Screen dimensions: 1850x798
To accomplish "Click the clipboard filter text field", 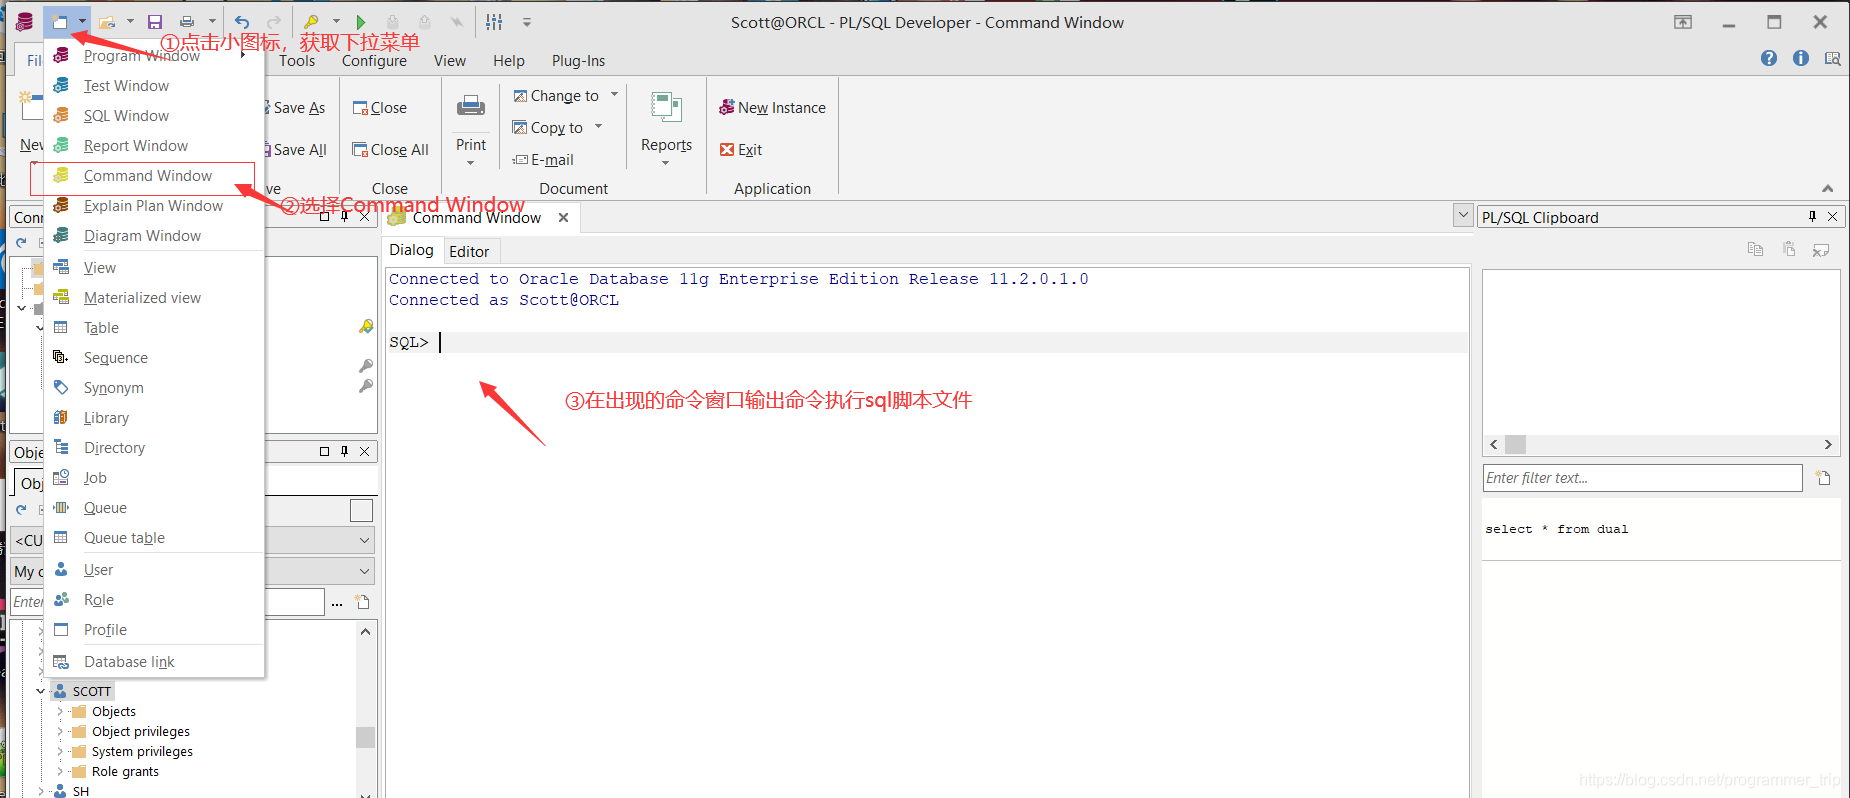I will point(1642,478).
